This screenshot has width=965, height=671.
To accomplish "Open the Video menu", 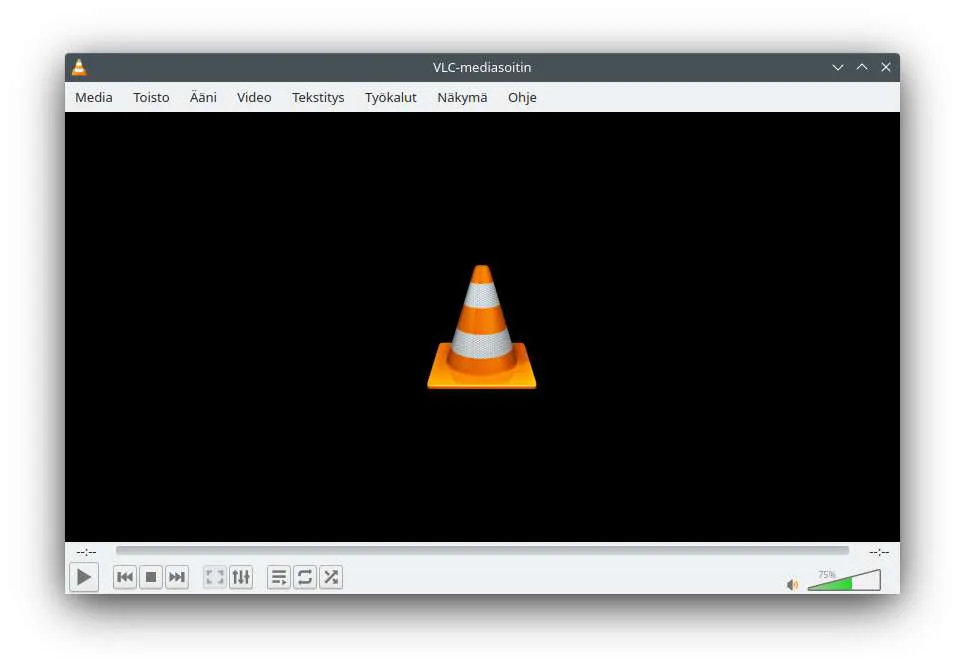I will (254, 97).
